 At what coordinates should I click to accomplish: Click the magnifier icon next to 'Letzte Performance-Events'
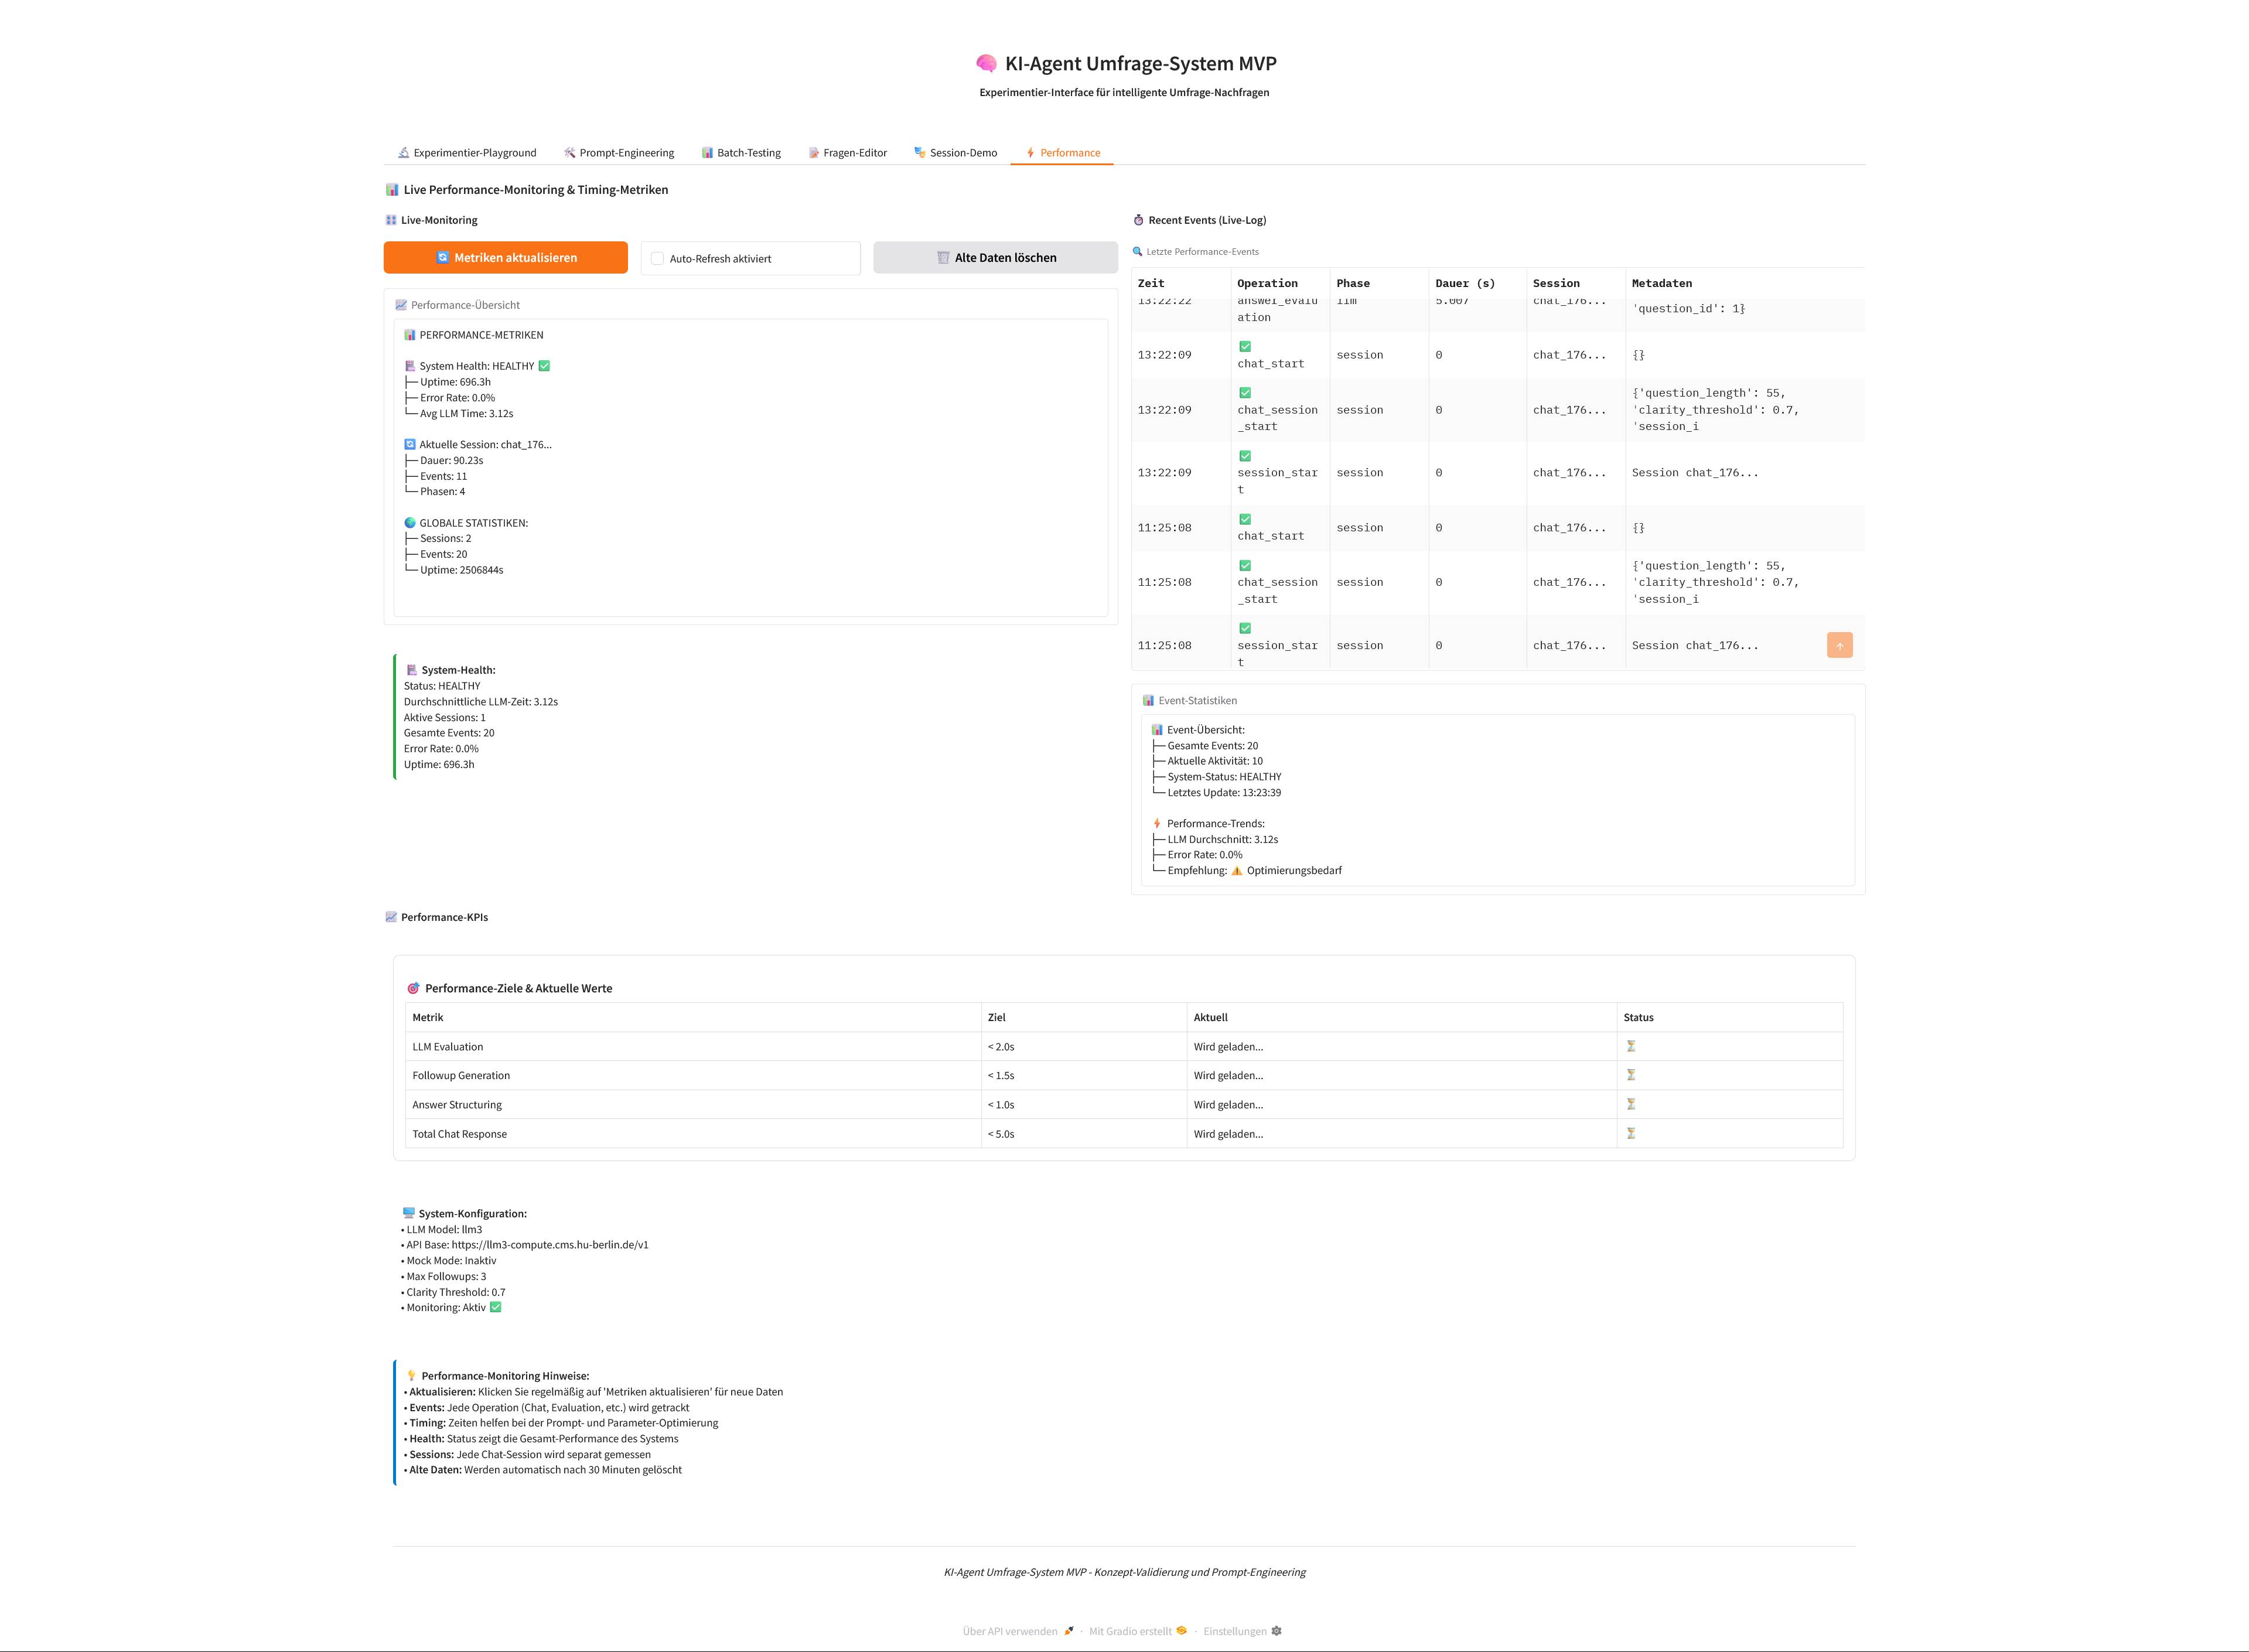click(1139, 251)
